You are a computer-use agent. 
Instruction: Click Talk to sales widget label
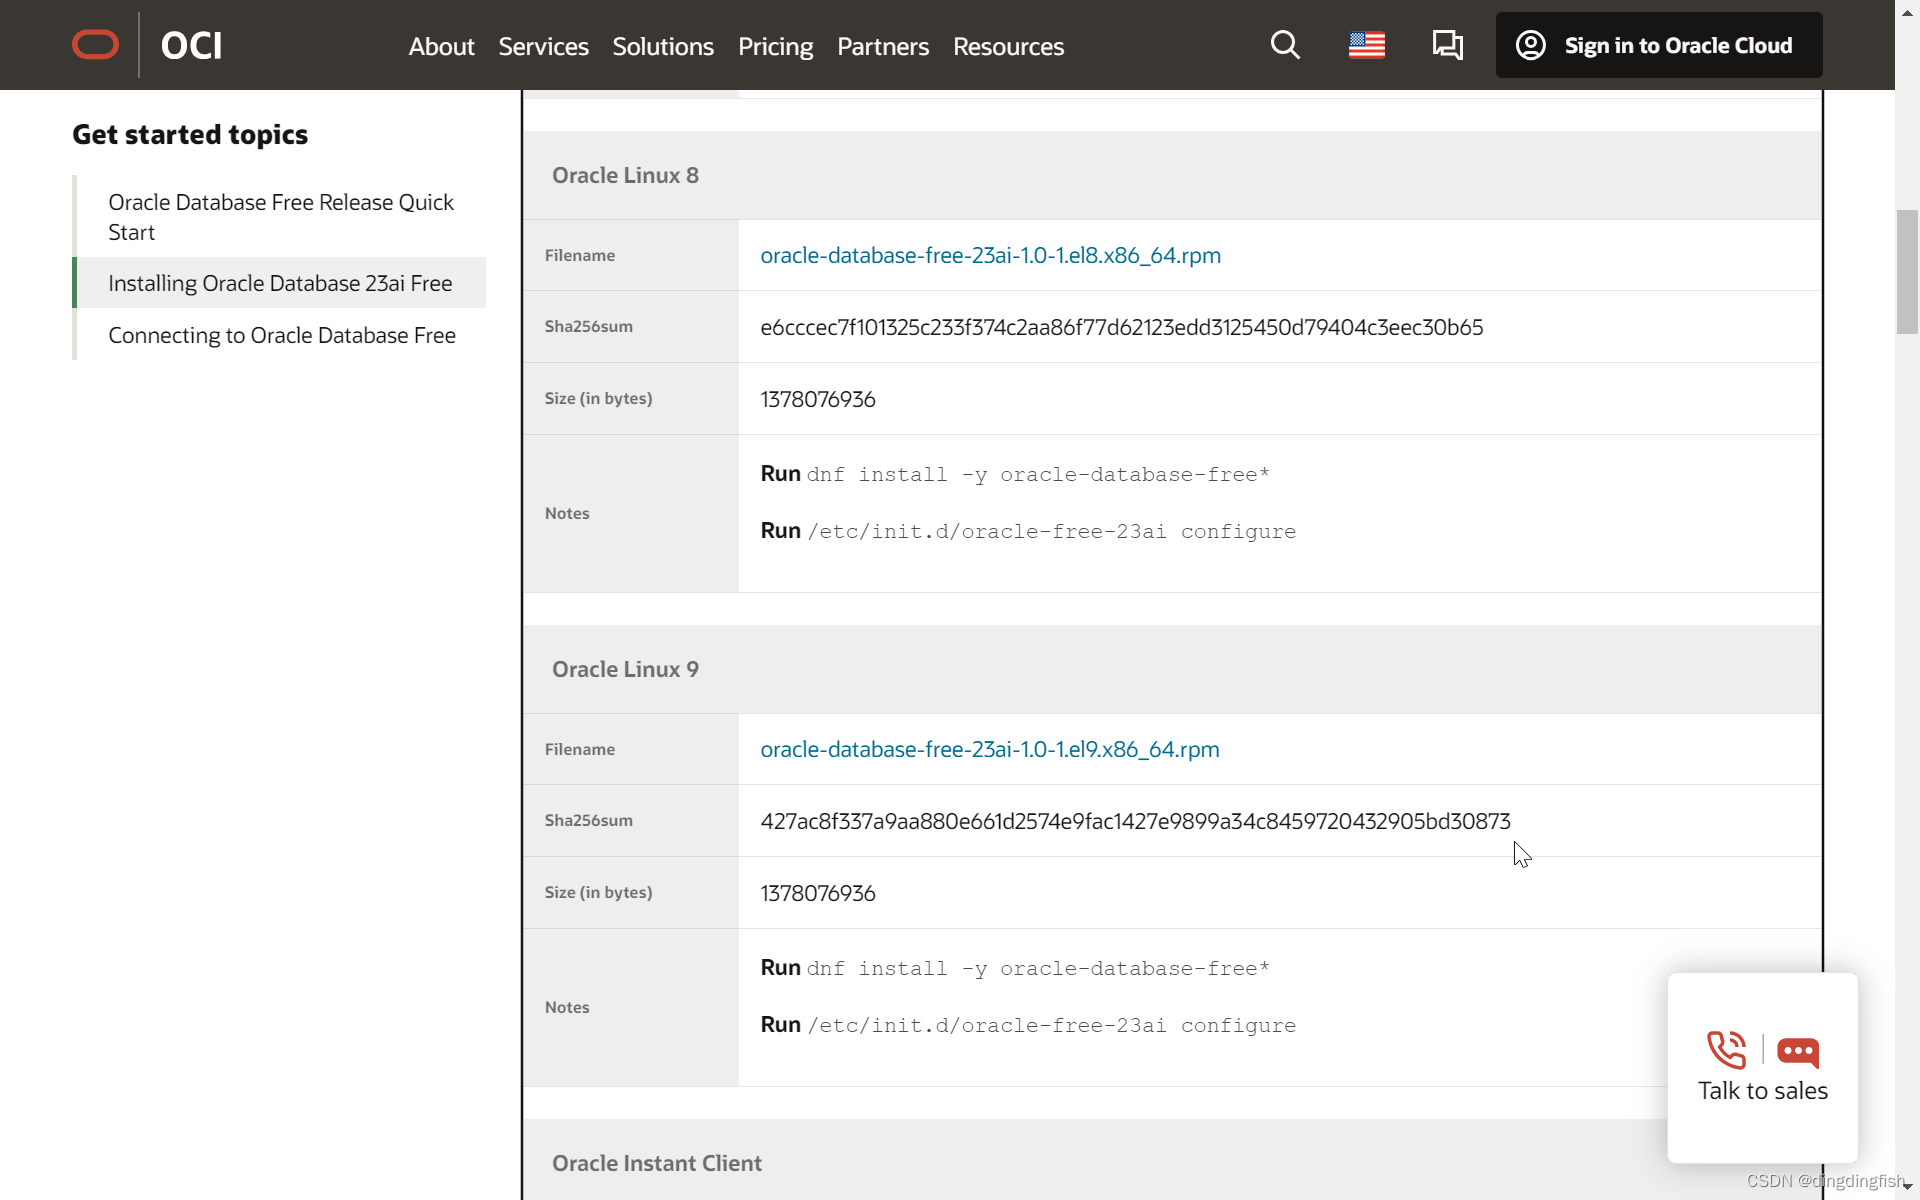tap(1763, 1090)
